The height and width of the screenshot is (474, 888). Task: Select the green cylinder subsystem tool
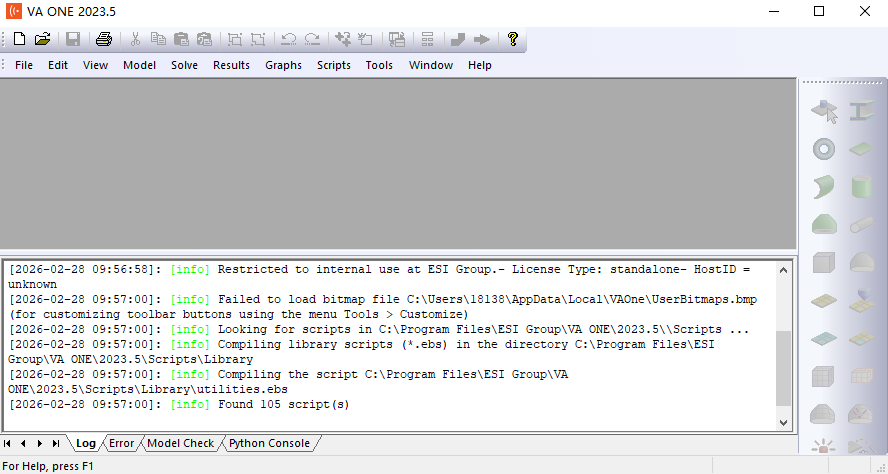(x=861, y=187)
